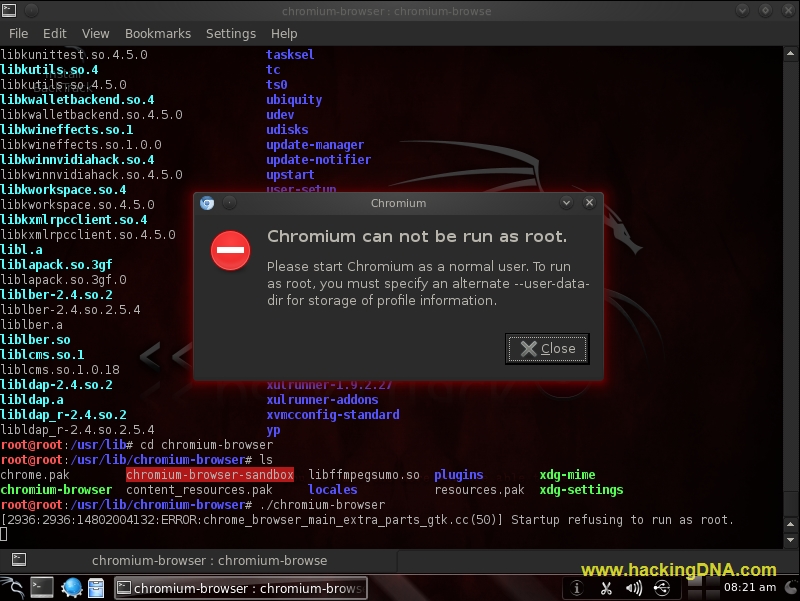
Task: Click the libffmpegsumo.so file name
Action: pos(364,475)
